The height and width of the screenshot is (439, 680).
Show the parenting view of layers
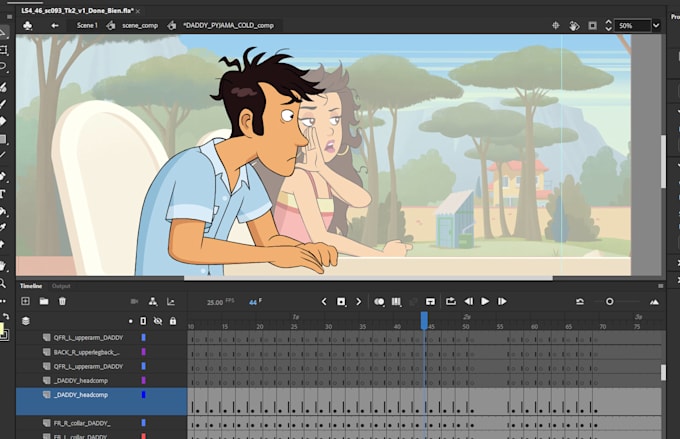click(153, 301)
